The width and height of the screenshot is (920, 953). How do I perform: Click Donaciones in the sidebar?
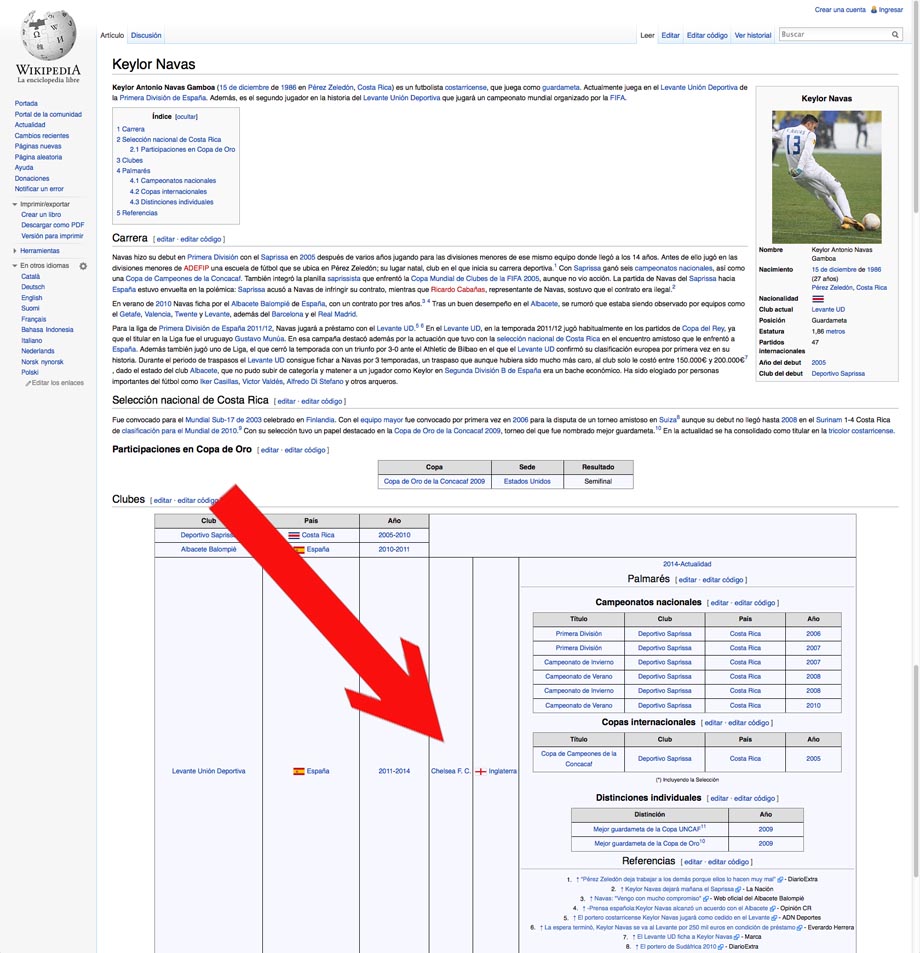click(x=32, y=179)
